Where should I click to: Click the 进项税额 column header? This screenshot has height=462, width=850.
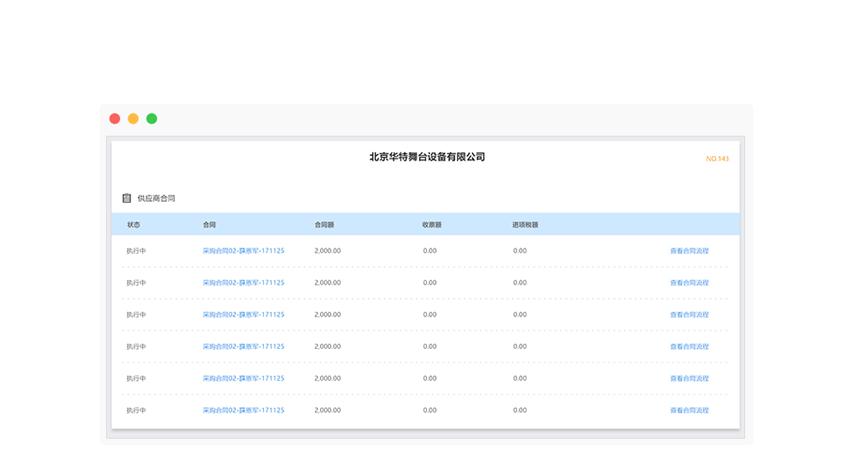coord(525,225)
